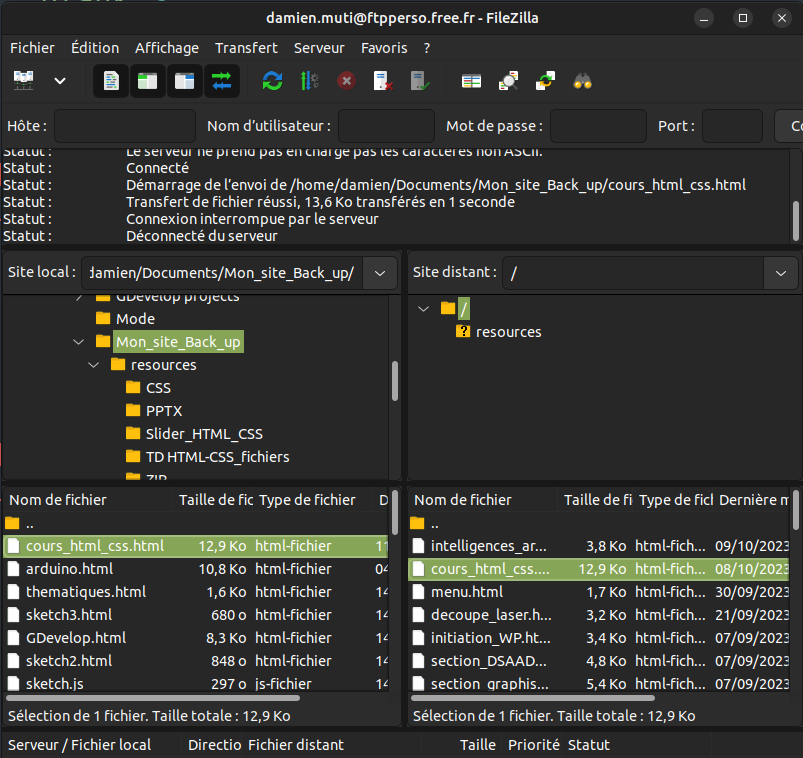Open the Site distant path dropdown

(780, 273)
